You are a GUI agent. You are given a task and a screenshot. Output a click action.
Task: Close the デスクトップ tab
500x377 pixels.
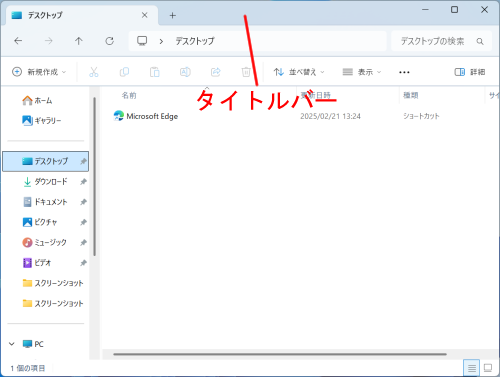click(145, 15)
